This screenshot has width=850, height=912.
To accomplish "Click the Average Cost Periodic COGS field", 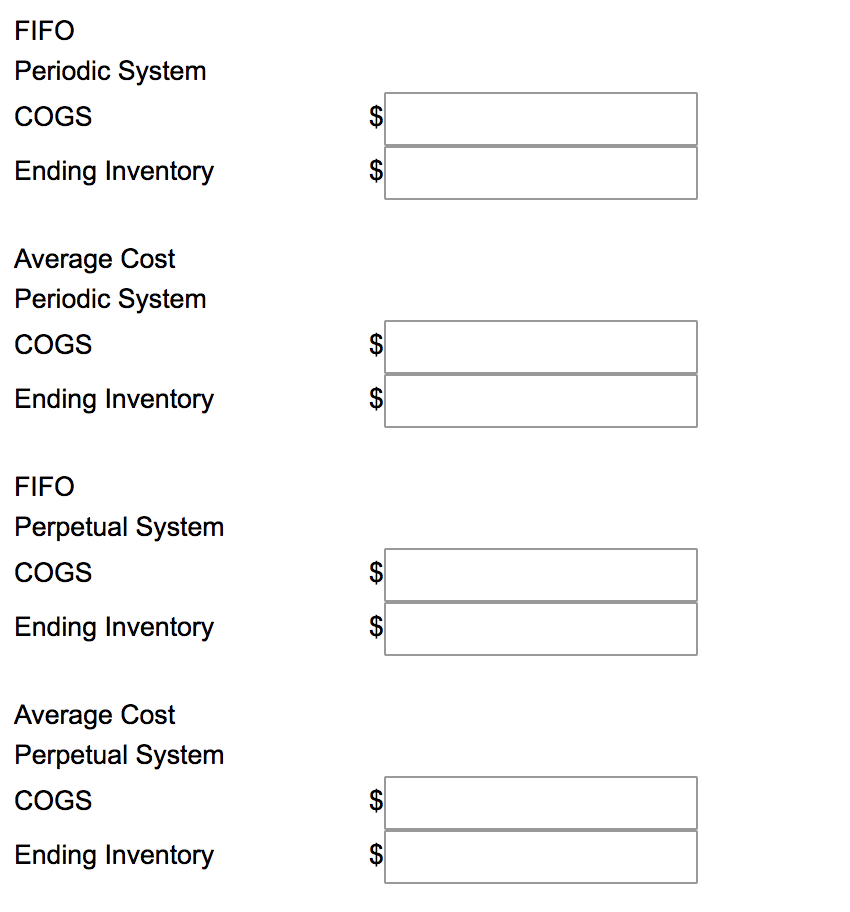I will click(540, 347).
